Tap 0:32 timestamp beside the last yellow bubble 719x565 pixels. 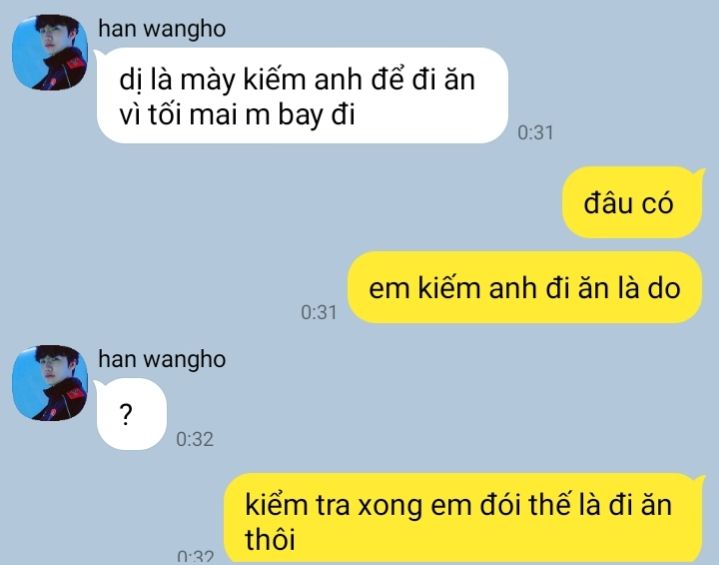point(195,556)
